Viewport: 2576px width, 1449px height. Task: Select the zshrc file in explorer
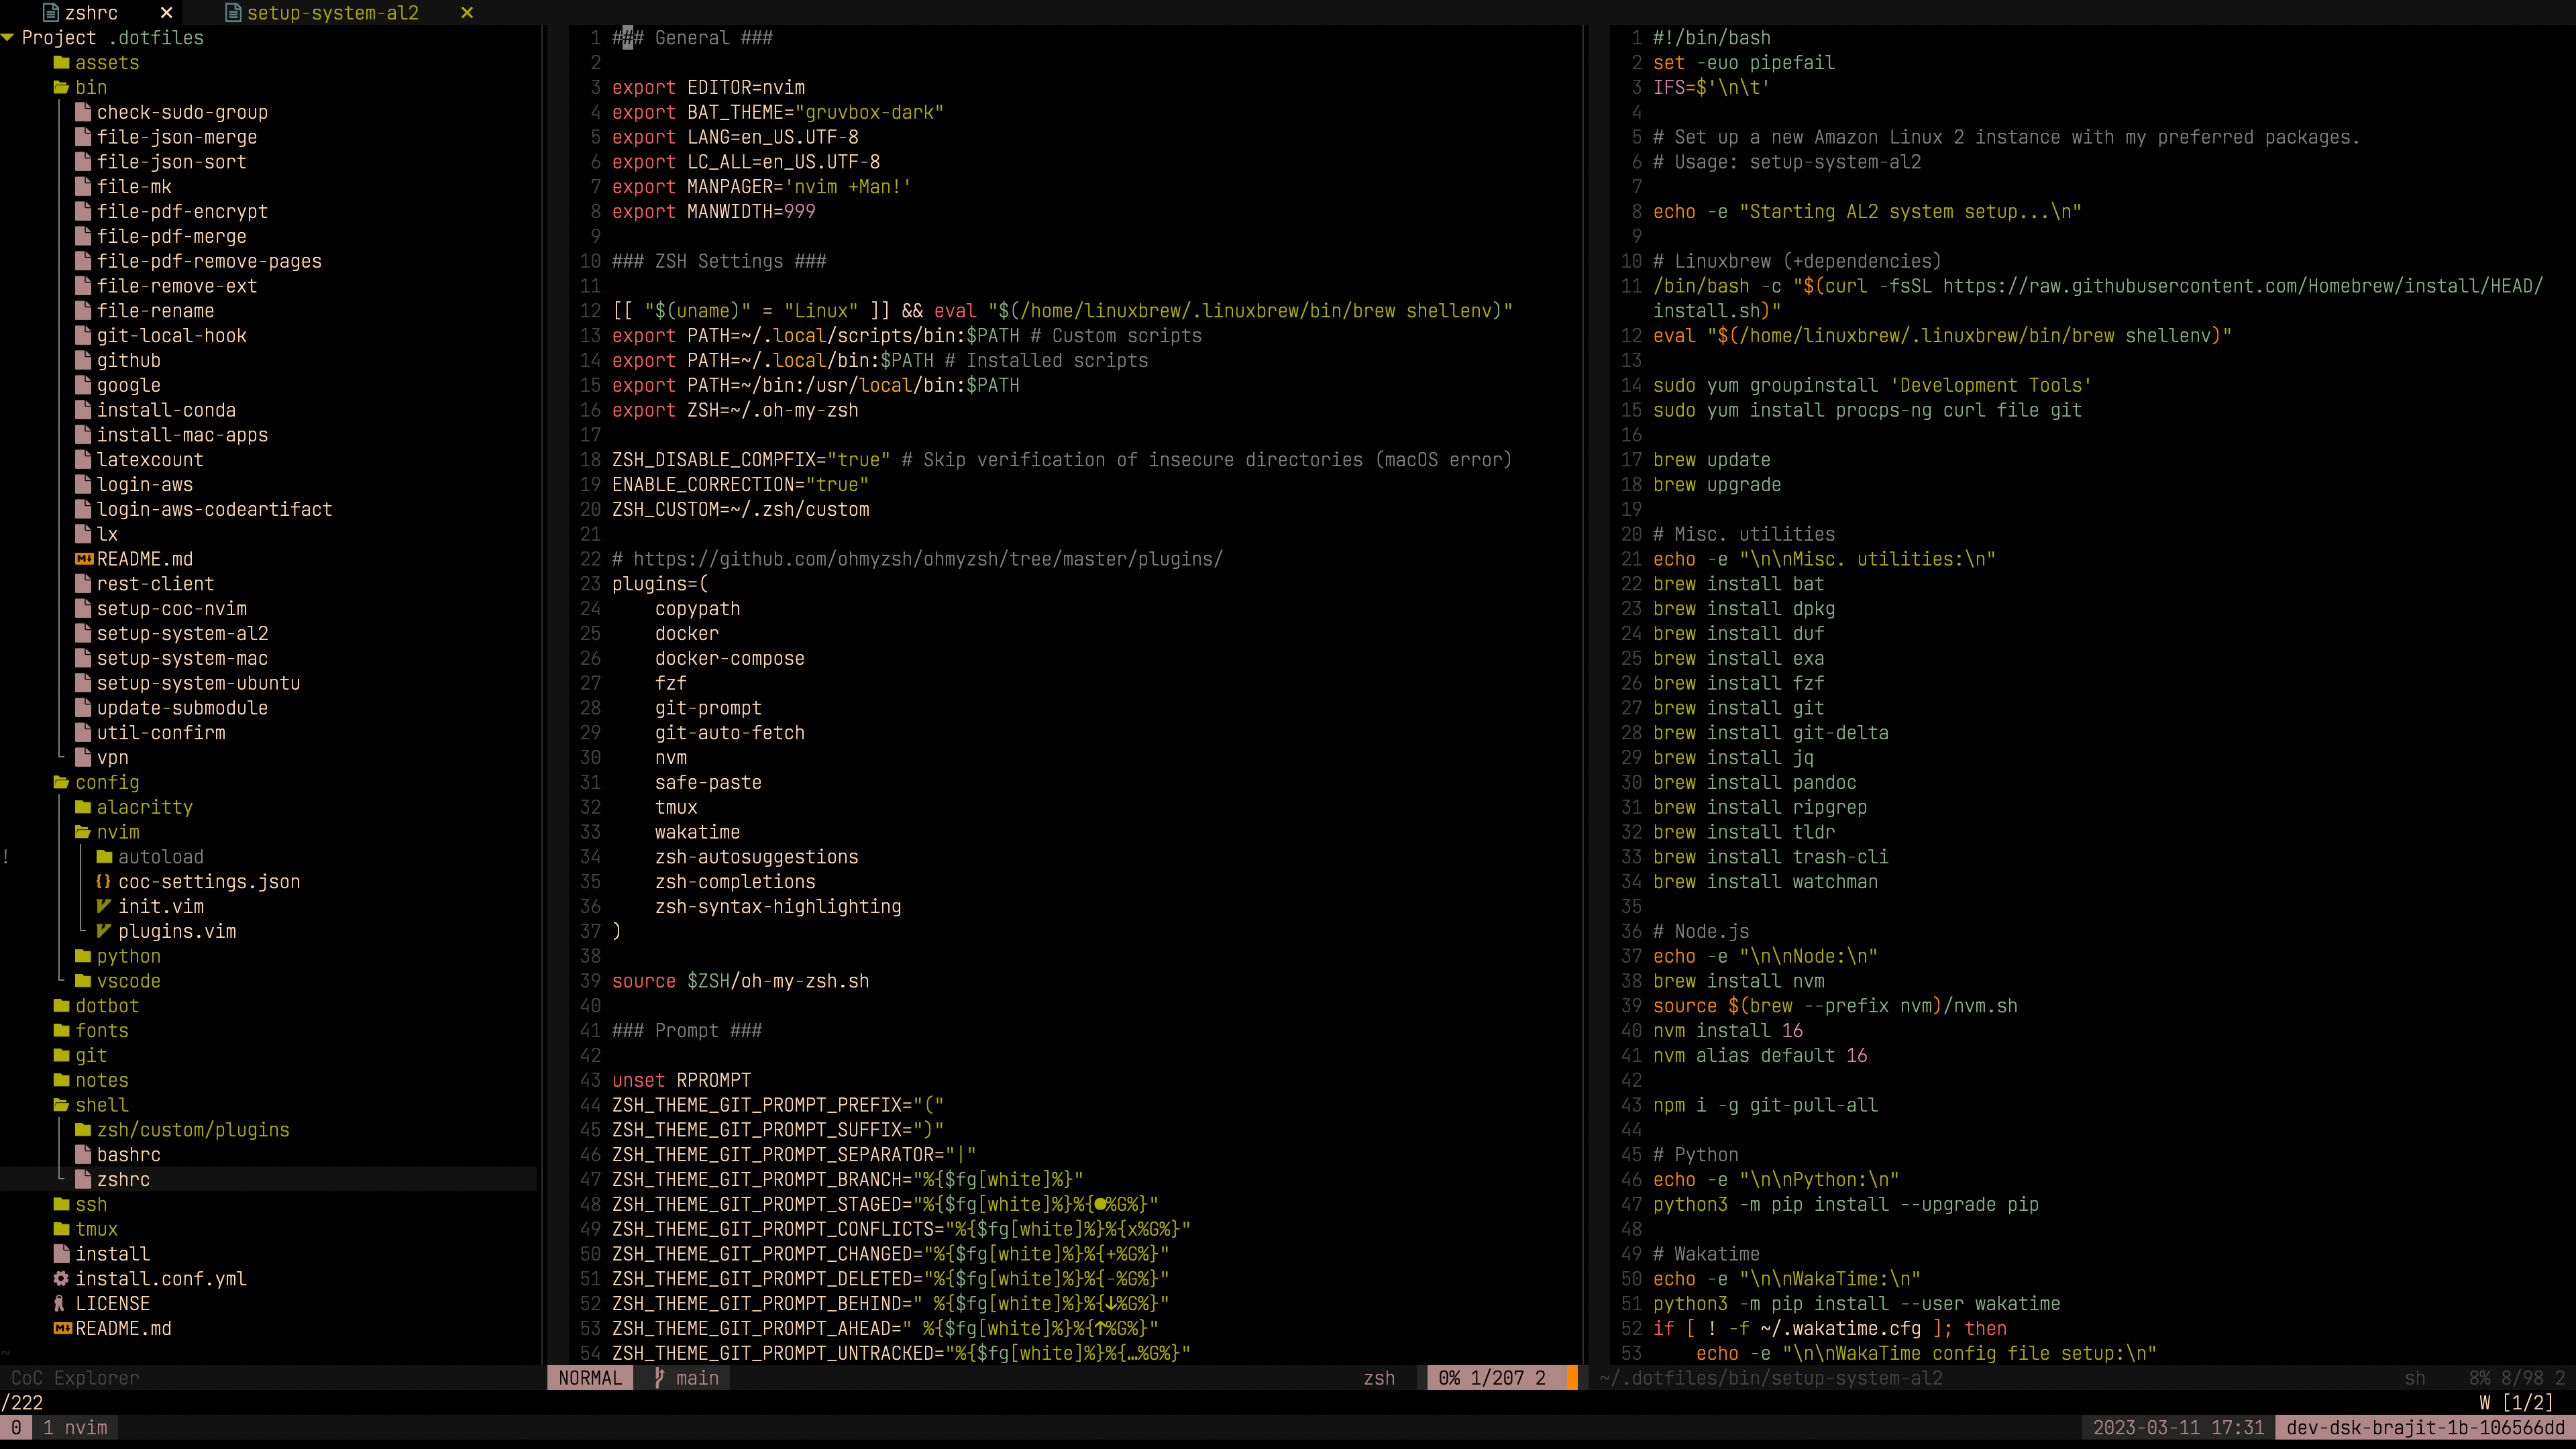(x=123, y=1180)
